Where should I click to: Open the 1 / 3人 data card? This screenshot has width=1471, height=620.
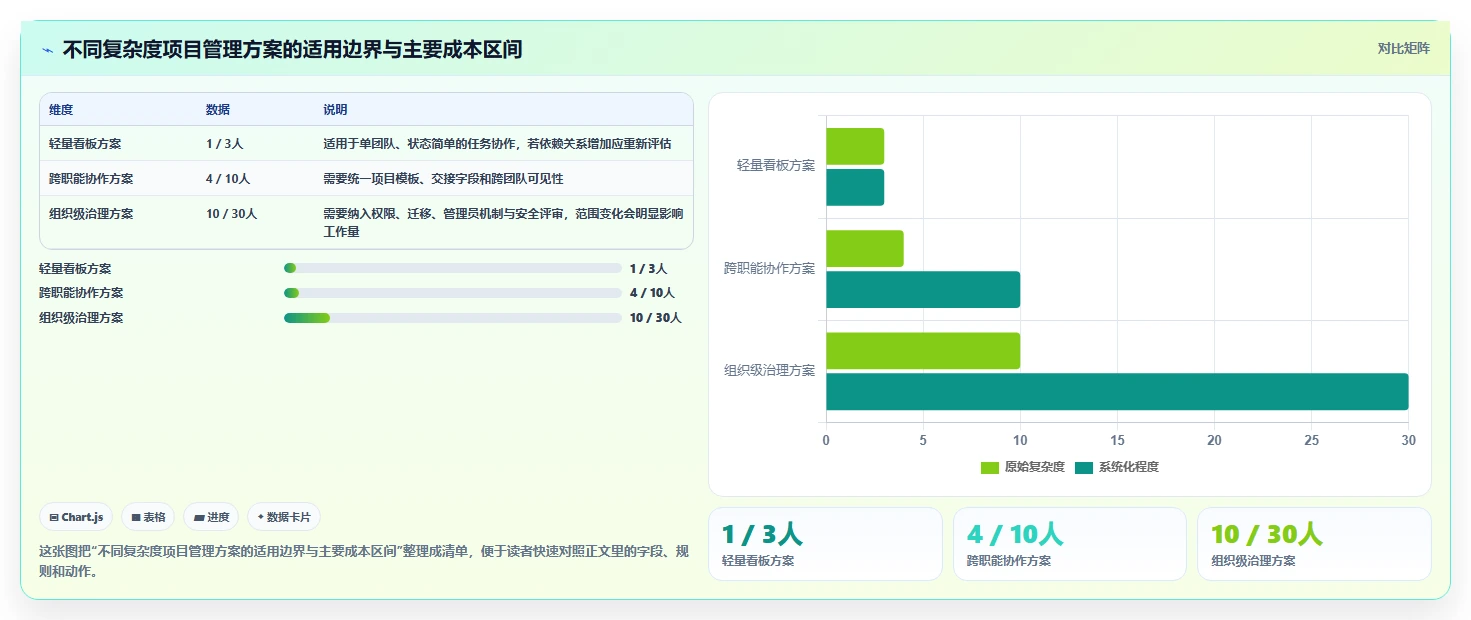(x=825, y=544)
